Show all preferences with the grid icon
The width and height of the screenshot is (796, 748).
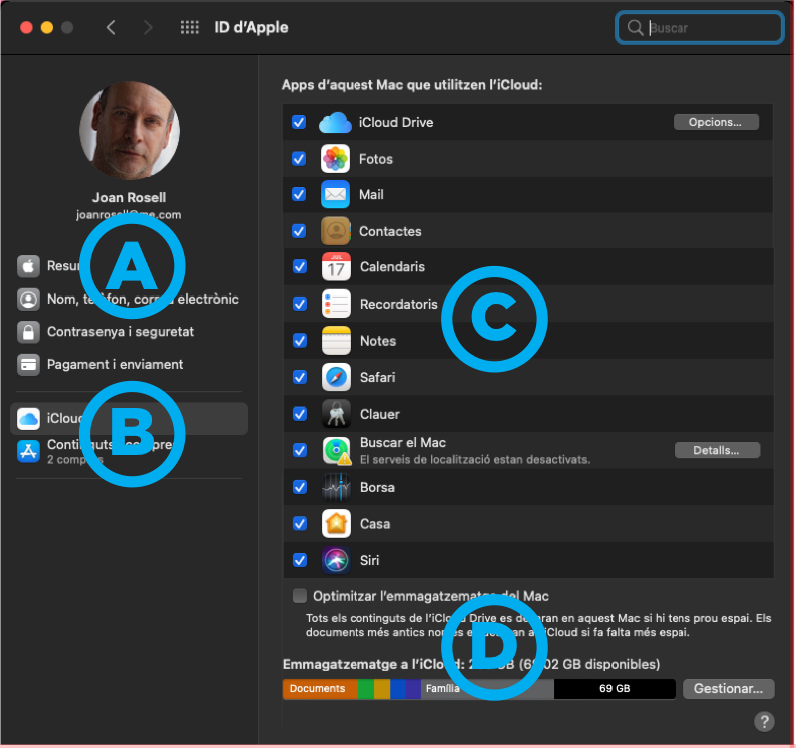(189, 27)
